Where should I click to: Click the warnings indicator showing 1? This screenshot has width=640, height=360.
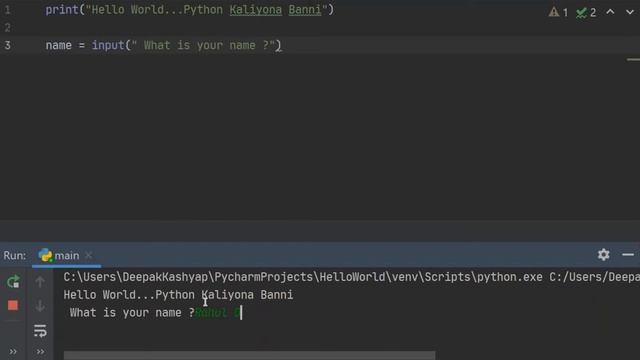pyautogui.click(x=558, y=12)
